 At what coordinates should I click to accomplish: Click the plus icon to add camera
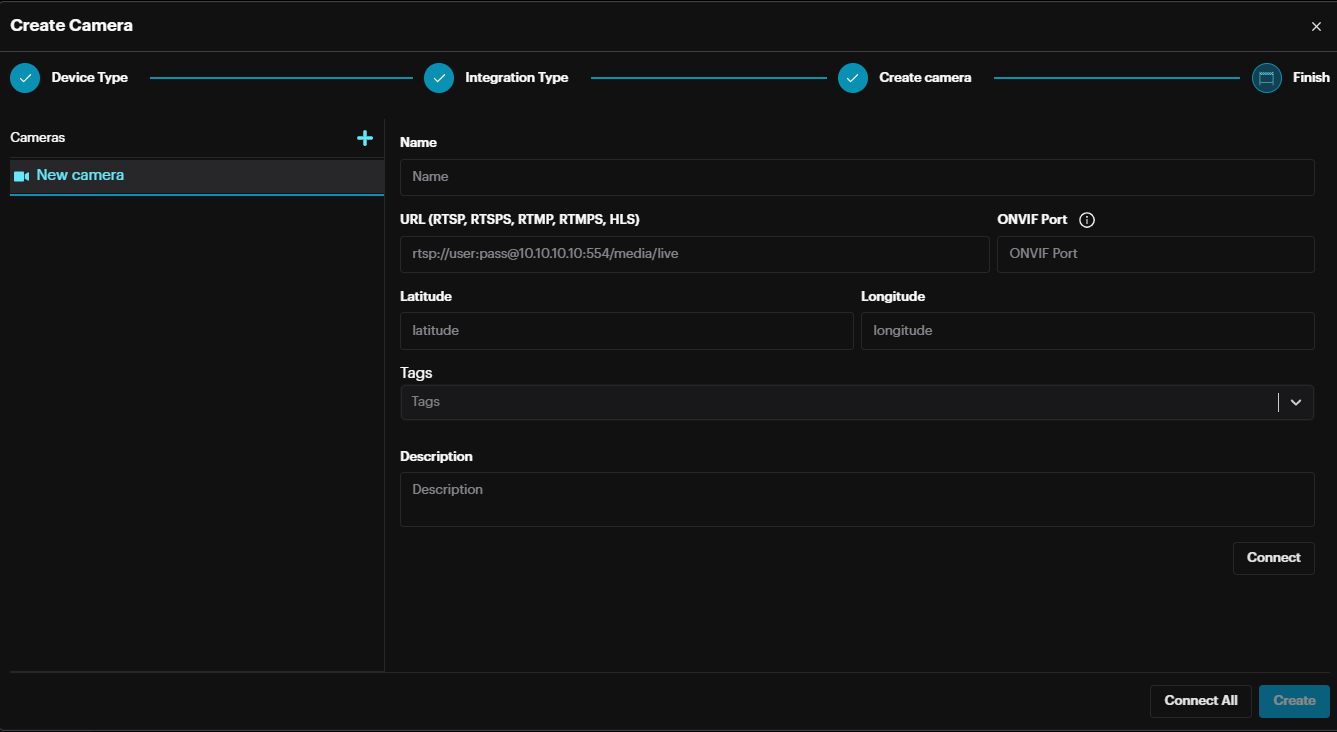pos(365,138)
